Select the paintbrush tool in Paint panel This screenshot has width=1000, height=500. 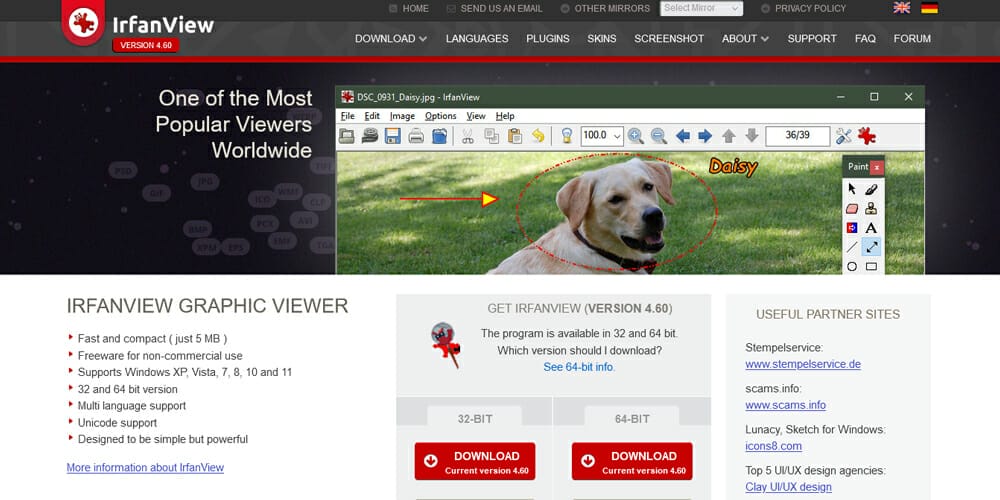(x=871, y=189)
